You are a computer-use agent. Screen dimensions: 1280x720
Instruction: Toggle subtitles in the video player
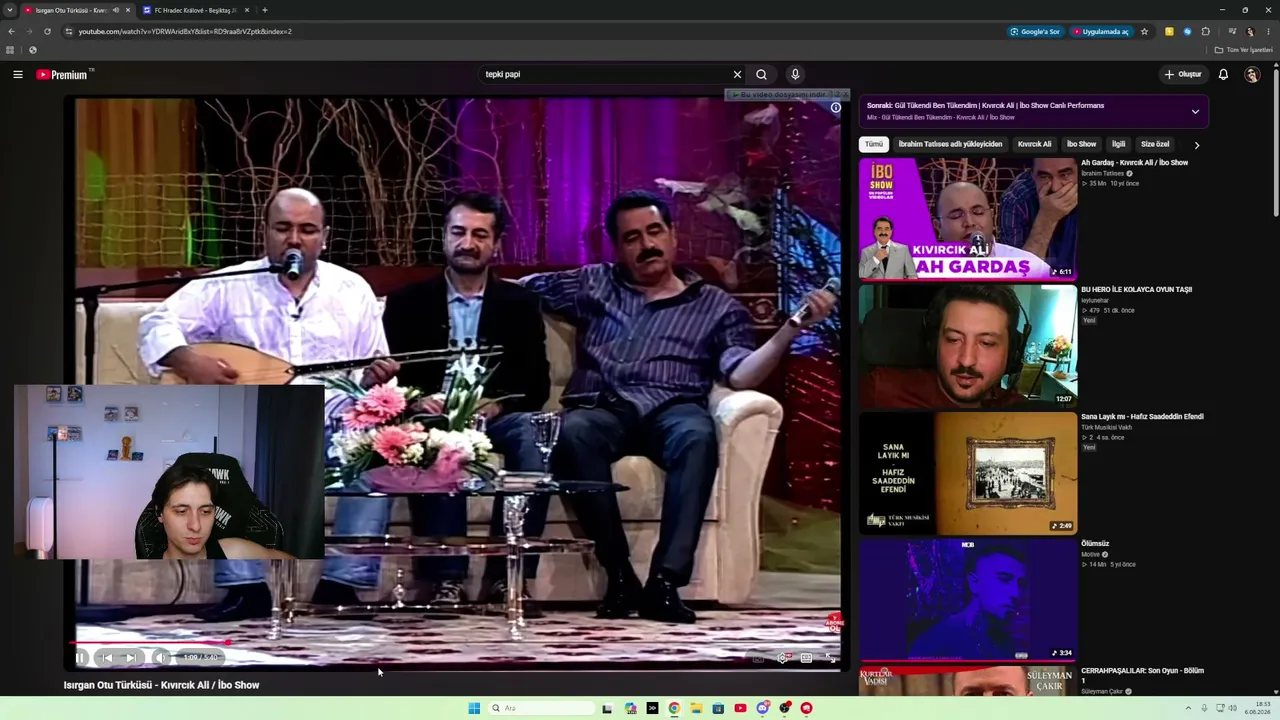click(759, 657)
